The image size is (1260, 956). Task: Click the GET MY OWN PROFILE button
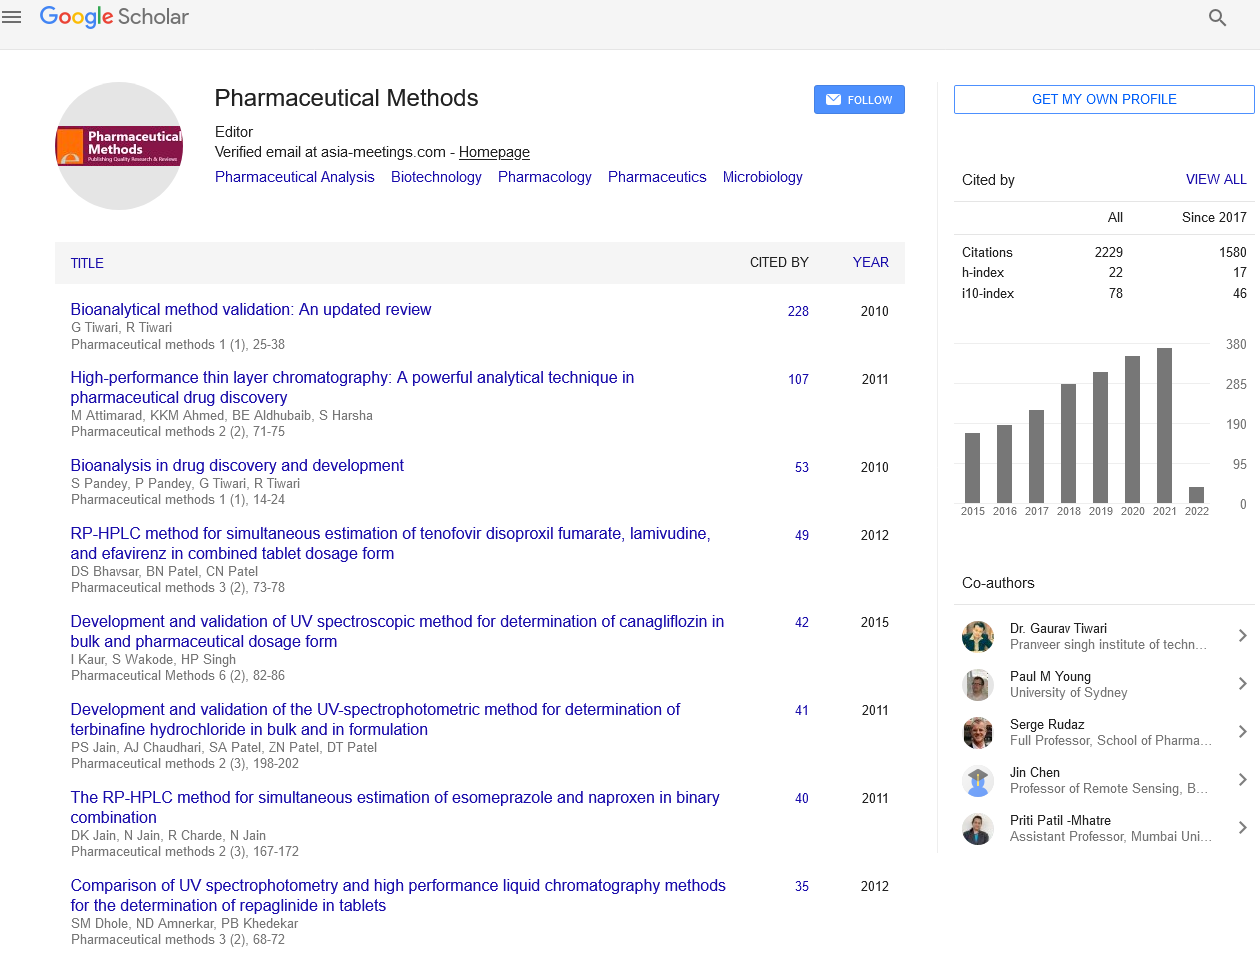point(1104,99)
